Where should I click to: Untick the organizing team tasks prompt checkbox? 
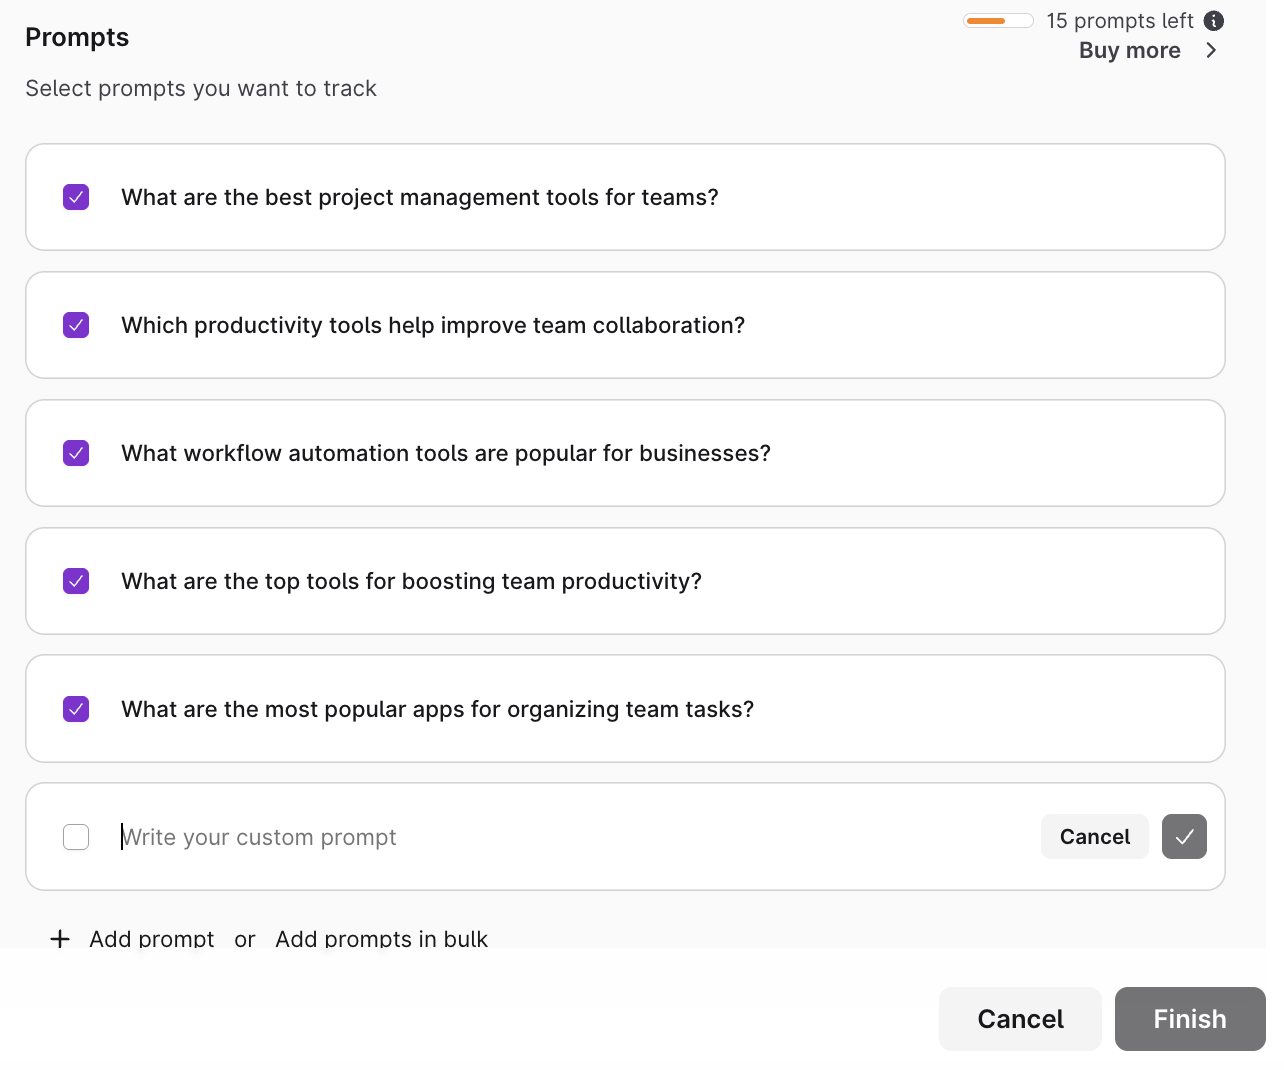(76, 709)
